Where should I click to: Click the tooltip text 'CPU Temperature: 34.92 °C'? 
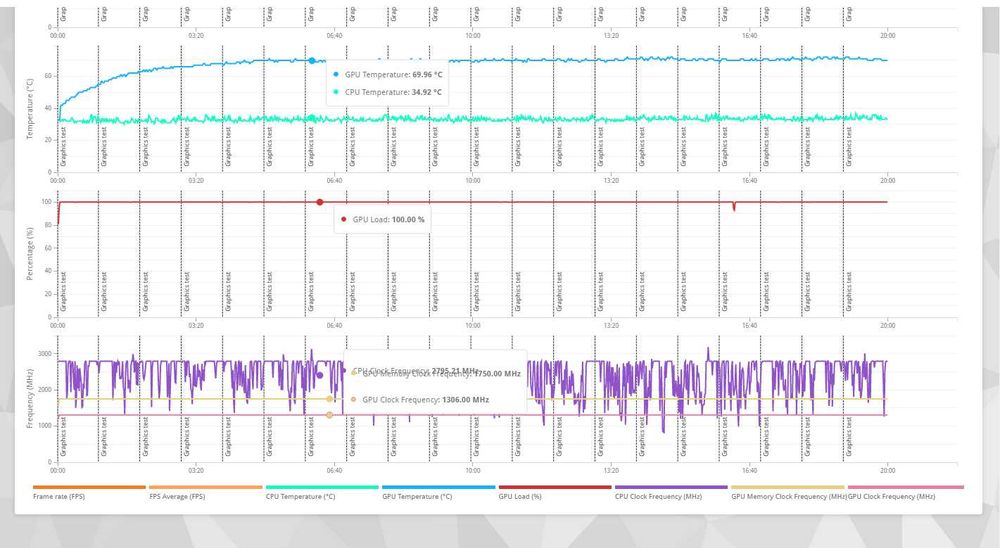(393, 93)
